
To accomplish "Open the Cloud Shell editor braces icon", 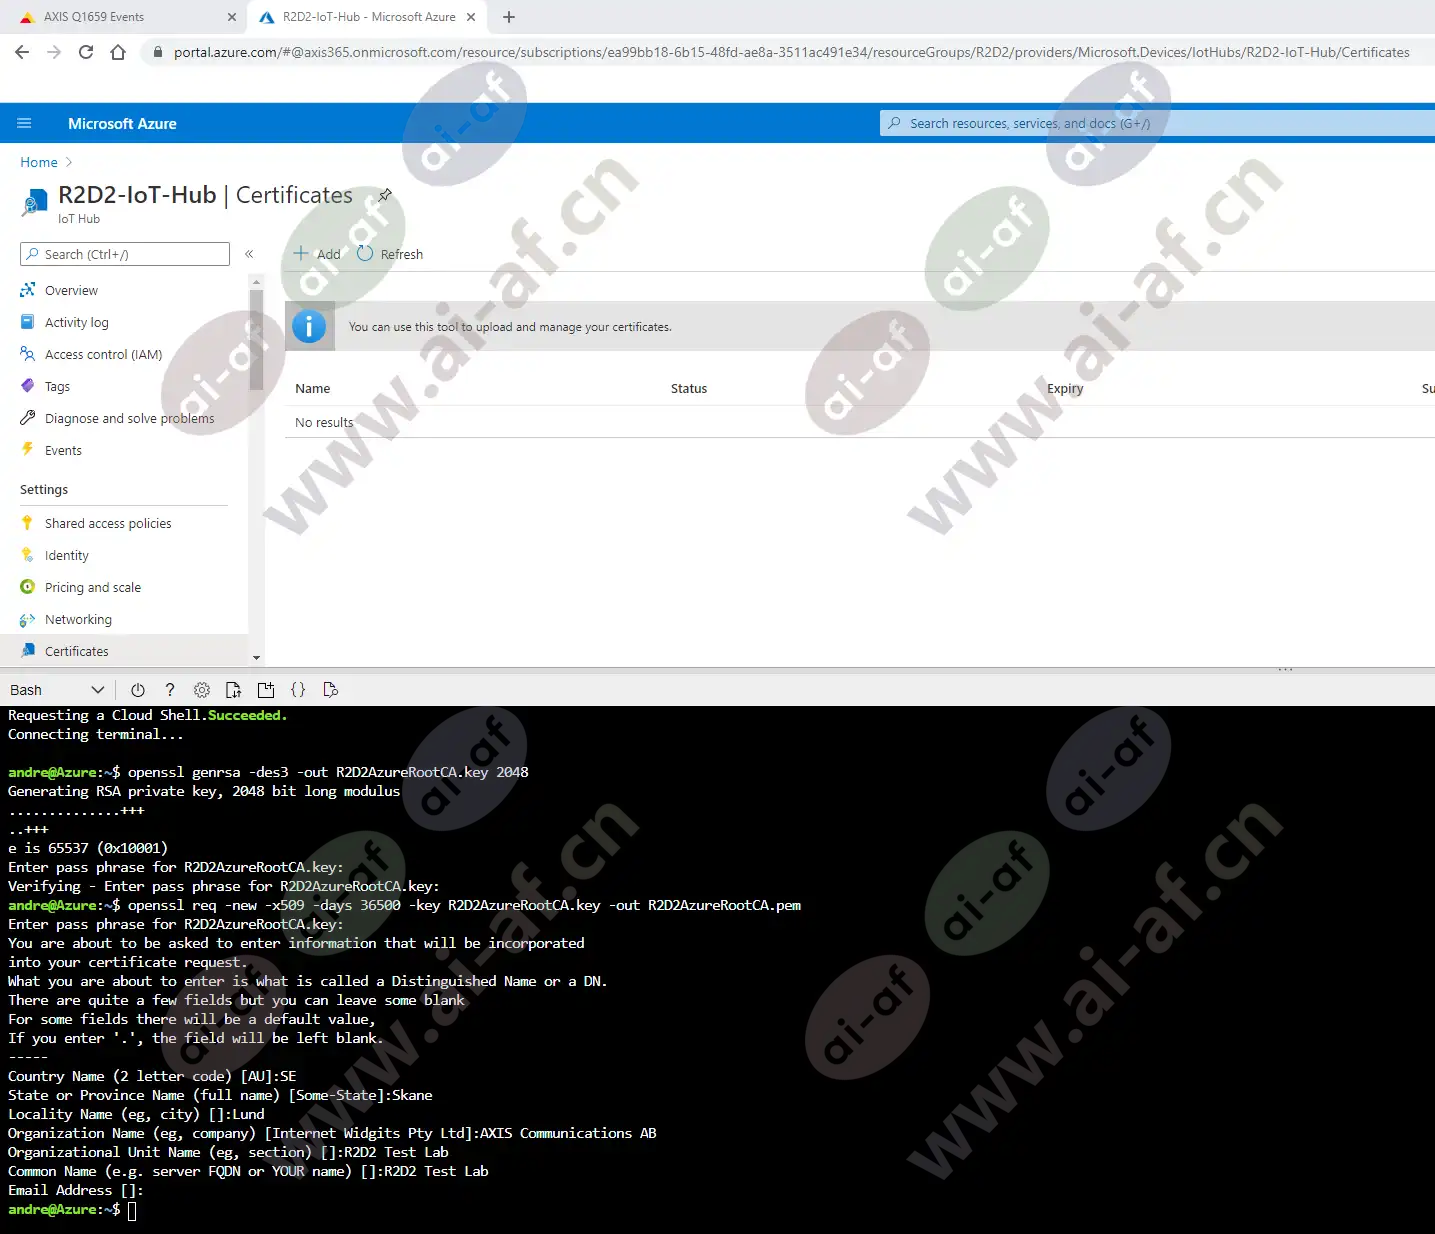I will (x=298, y=690).
